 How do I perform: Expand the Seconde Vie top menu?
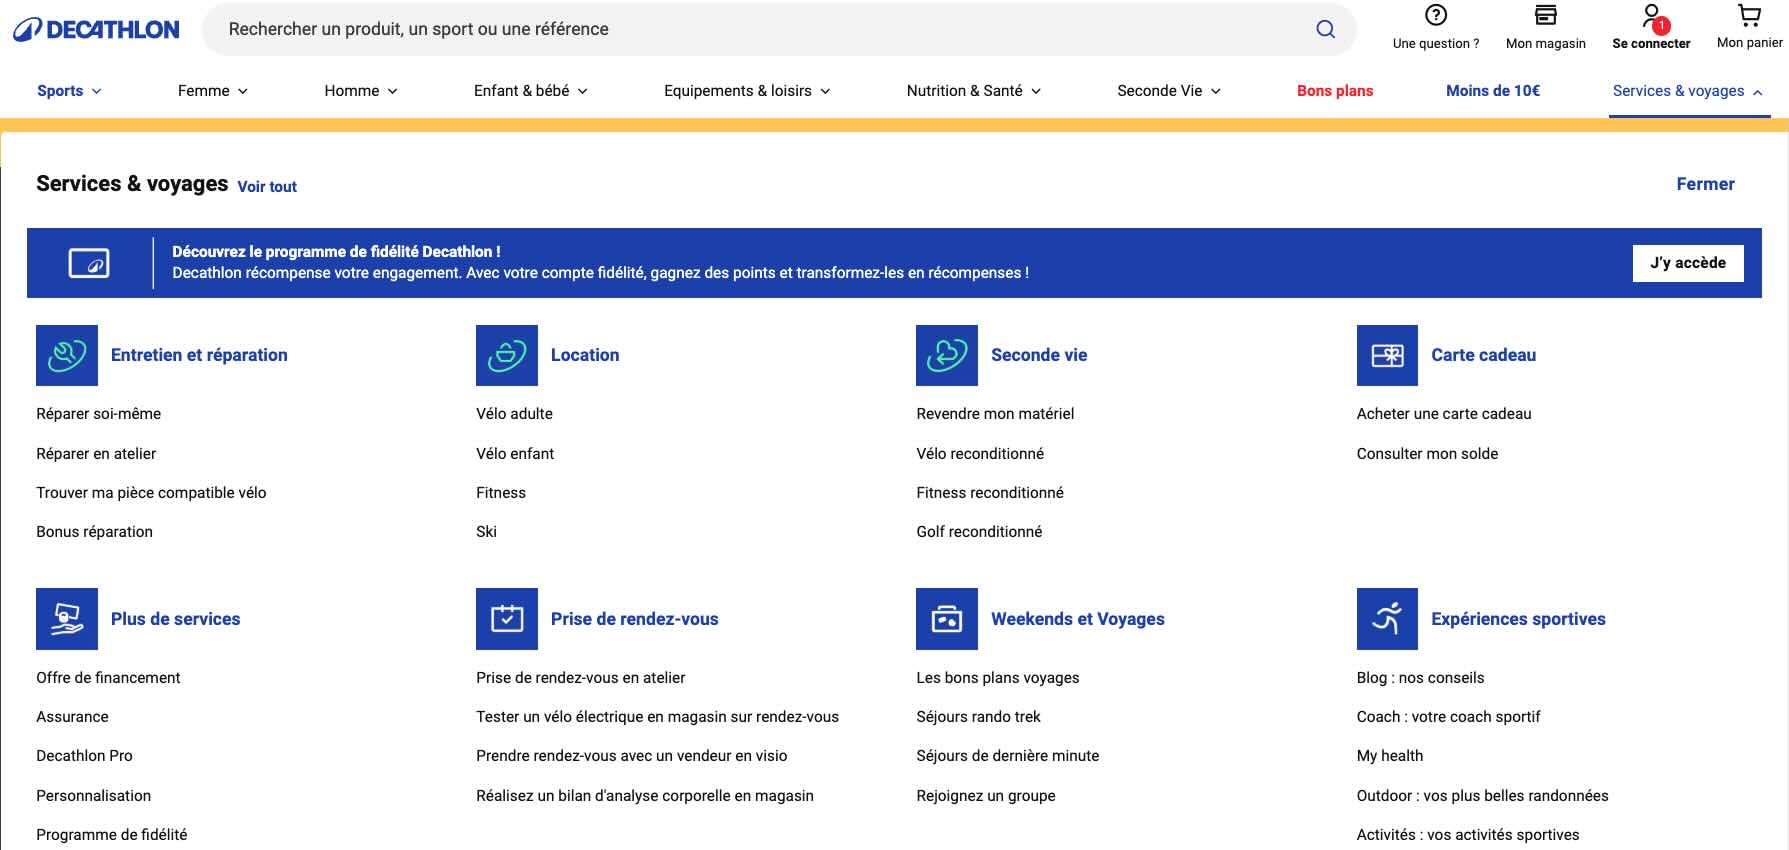coord(1169,91)
